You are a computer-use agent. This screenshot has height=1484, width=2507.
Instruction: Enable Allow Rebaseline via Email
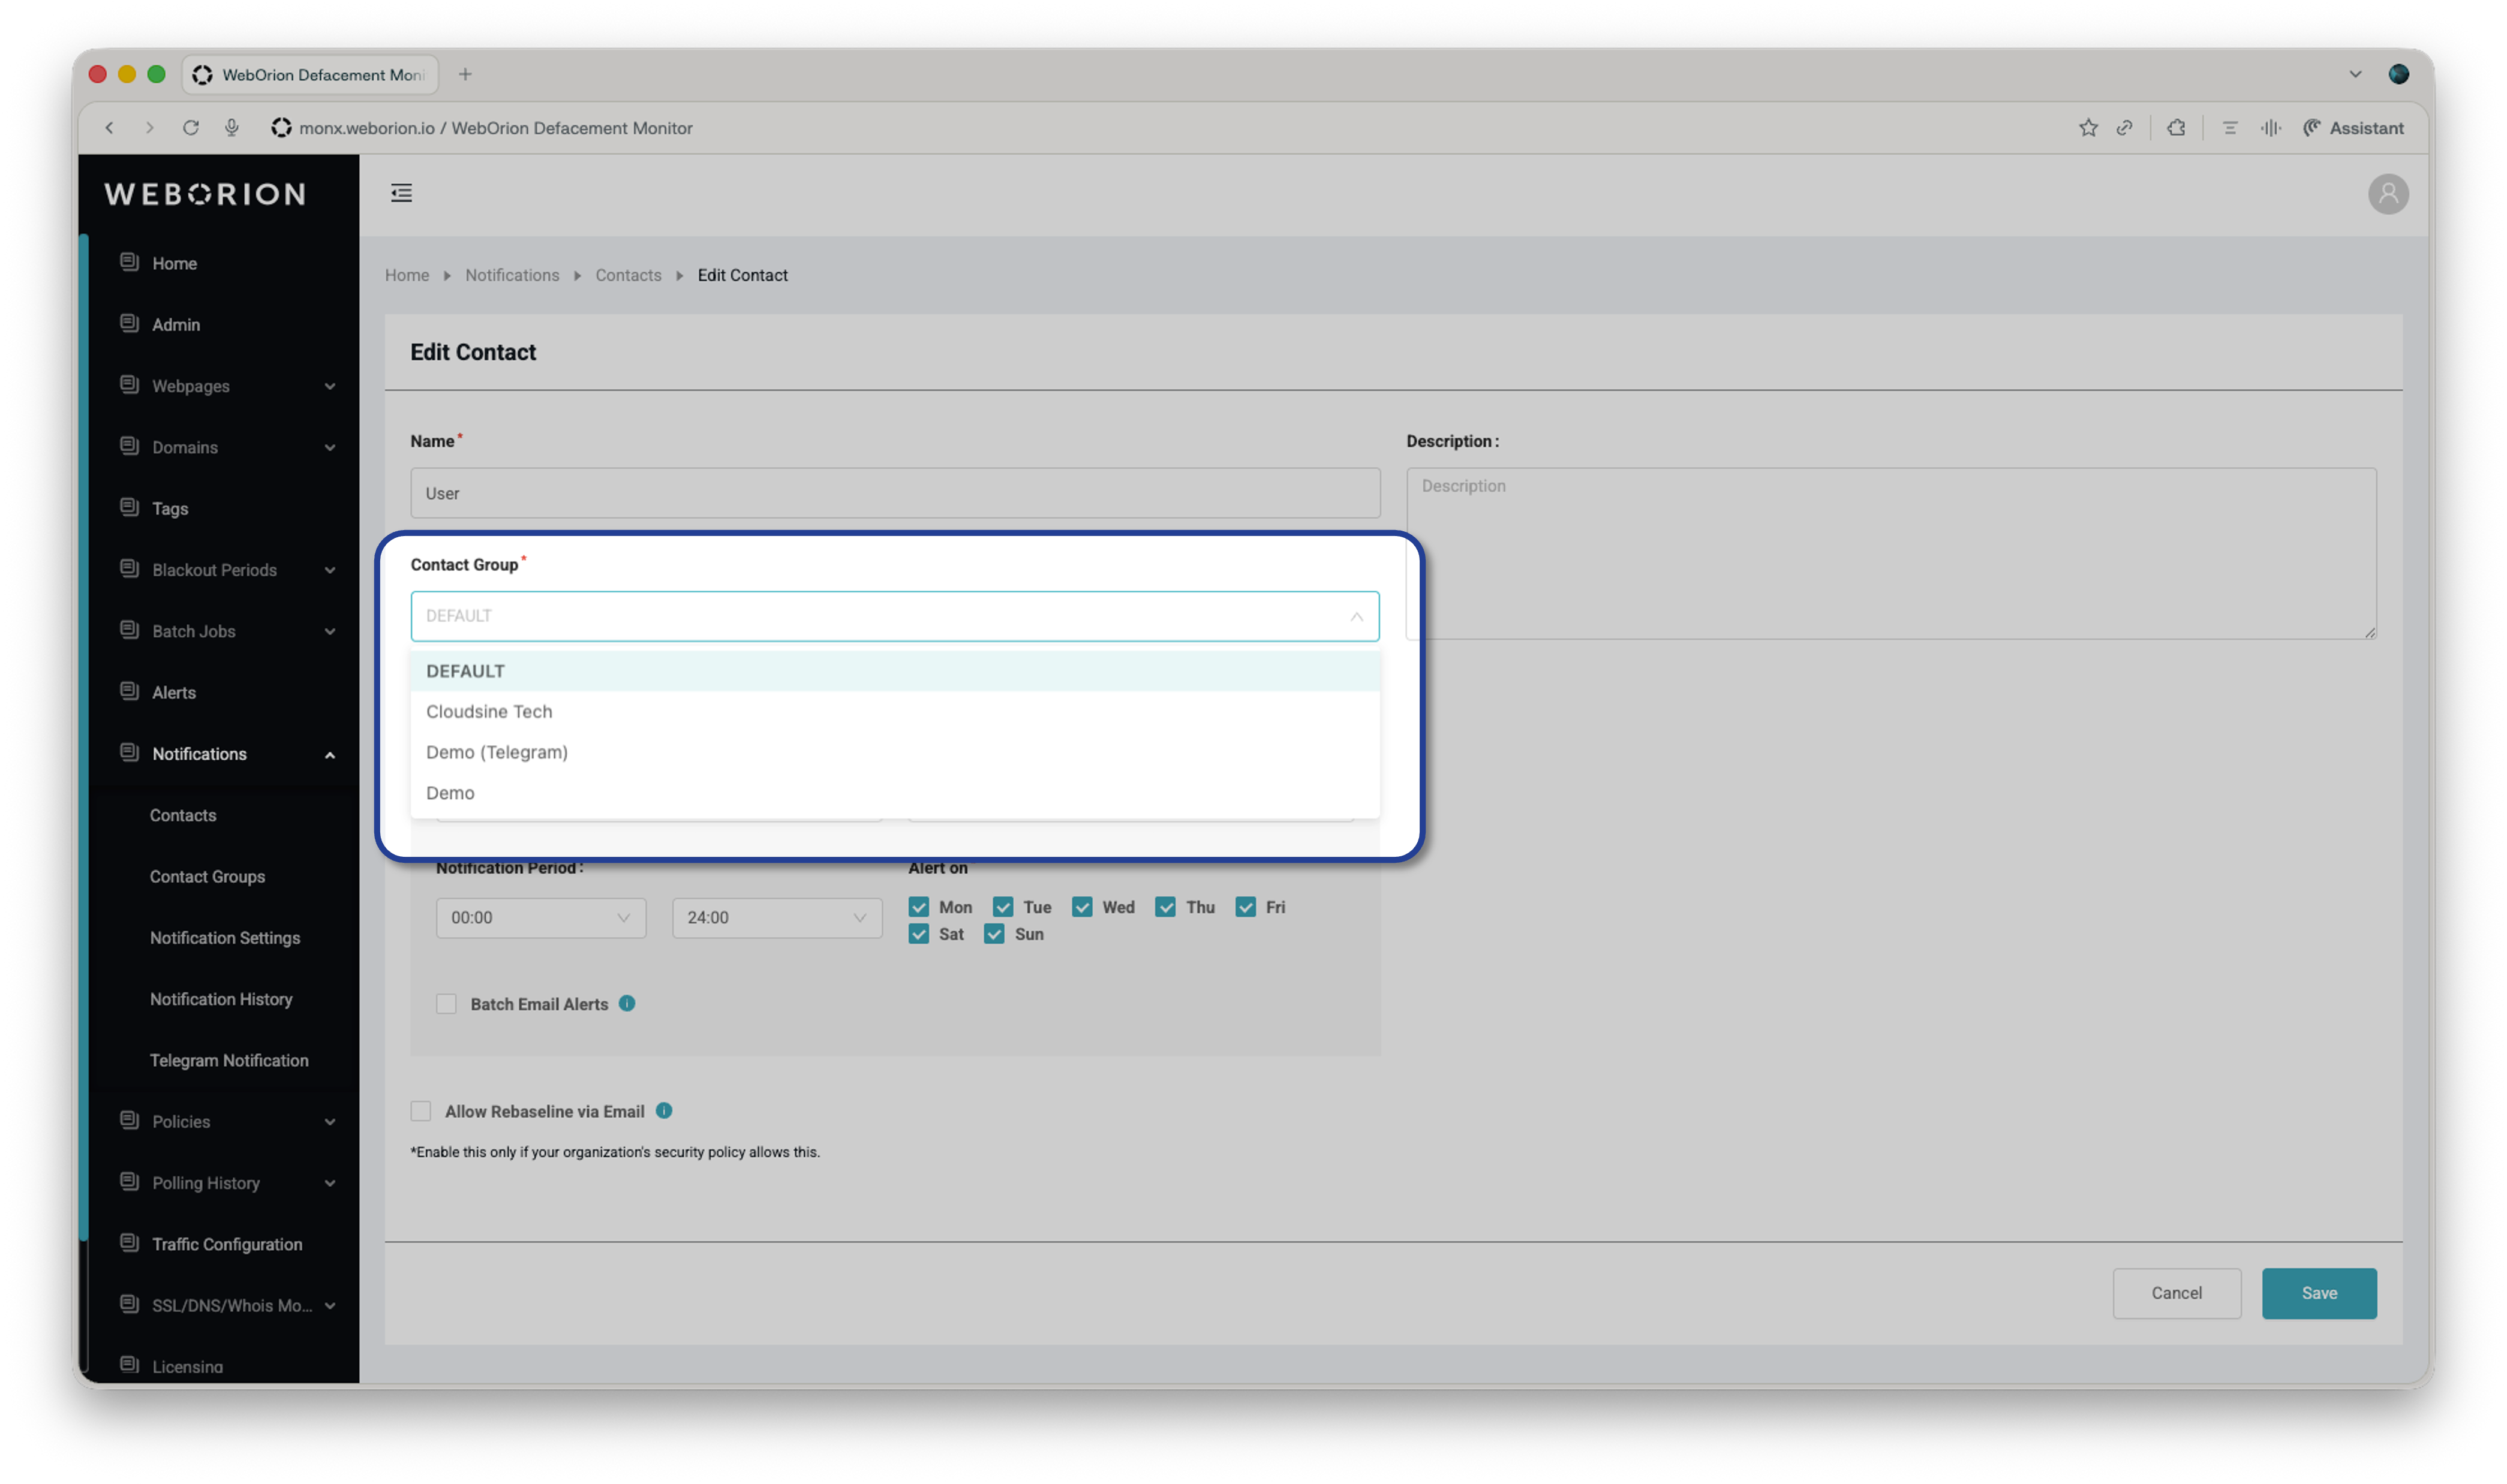[x=421, y=1110]
